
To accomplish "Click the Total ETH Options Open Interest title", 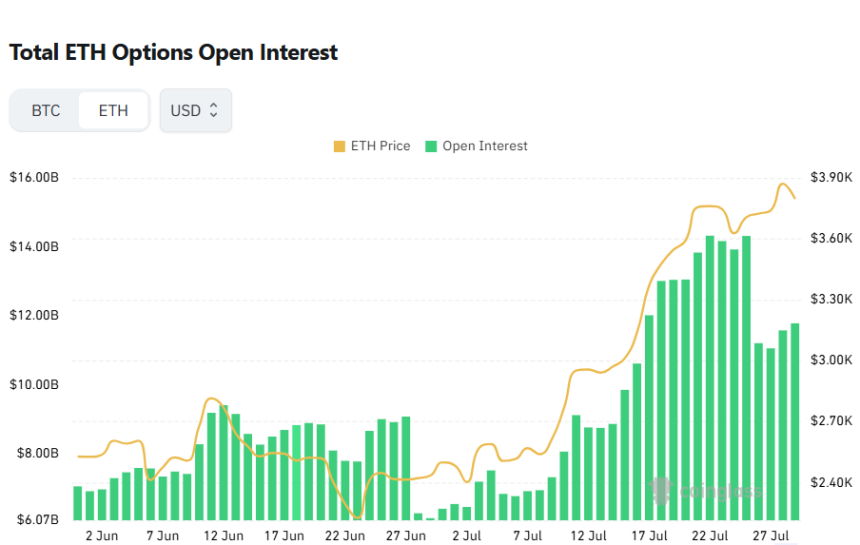I will [173, 53].
